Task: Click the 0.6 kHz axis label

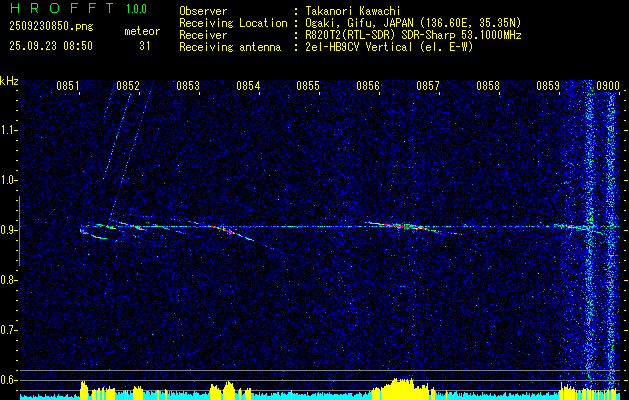Action: click(8, 380)
